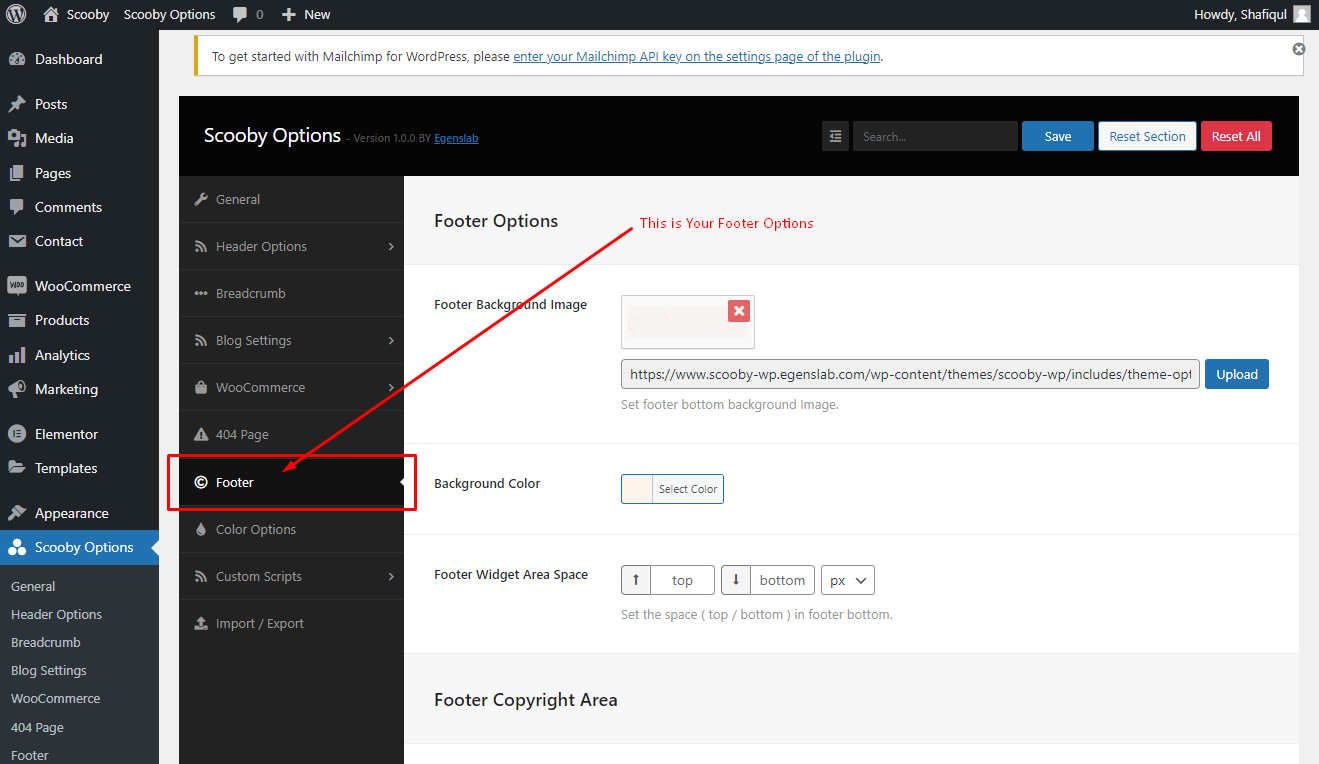Dismiss the Mailchimp notice with the X
1319x764 pixels.
[x=1298, y=49]
